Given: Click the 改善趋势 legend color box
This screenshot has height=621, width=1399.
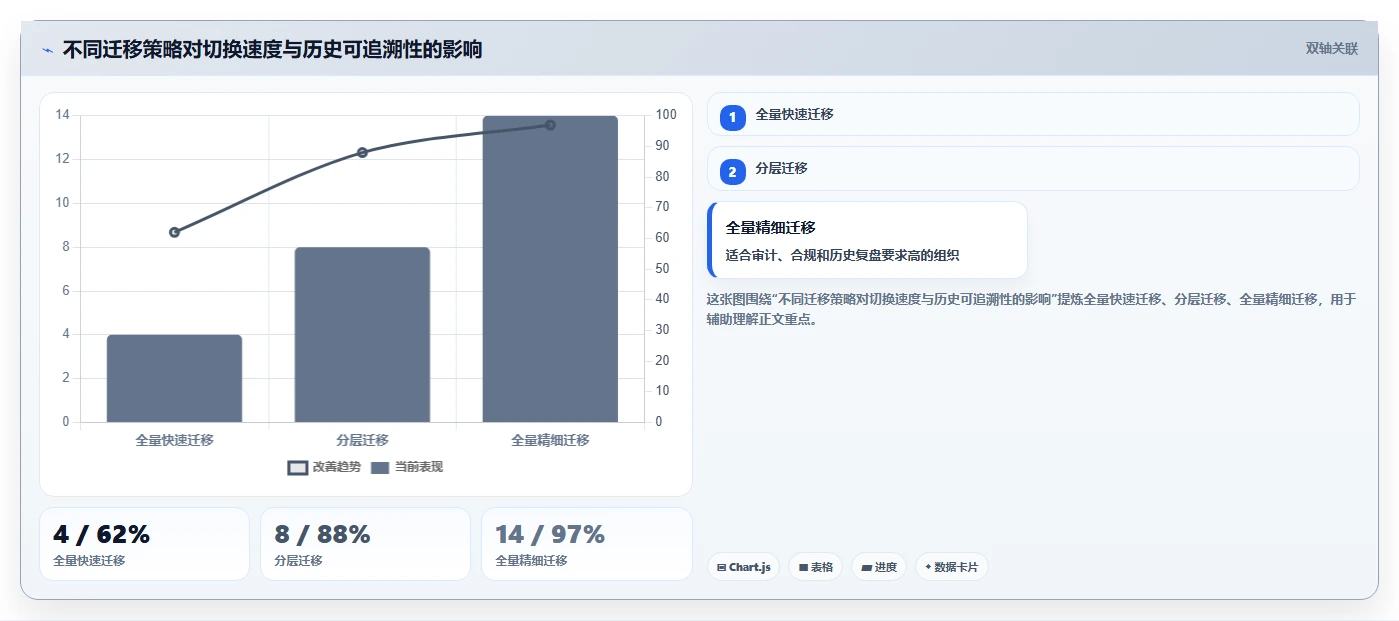Looking at the screenshot, I should (297, 468).
